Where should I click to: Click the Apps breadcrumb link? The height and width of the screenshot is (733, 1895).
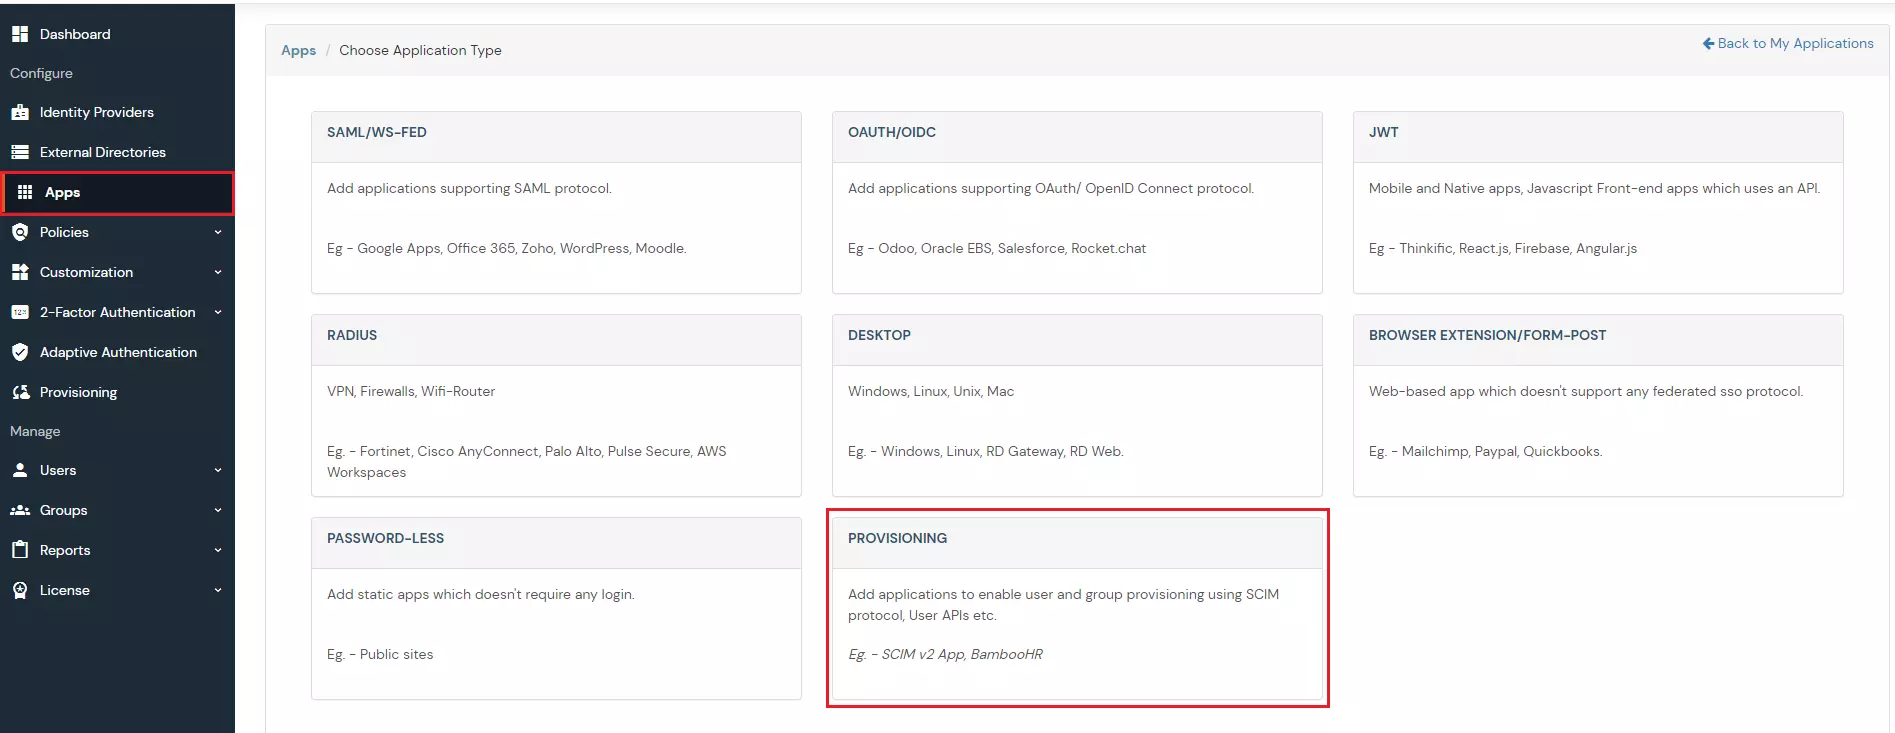(298, 50)
